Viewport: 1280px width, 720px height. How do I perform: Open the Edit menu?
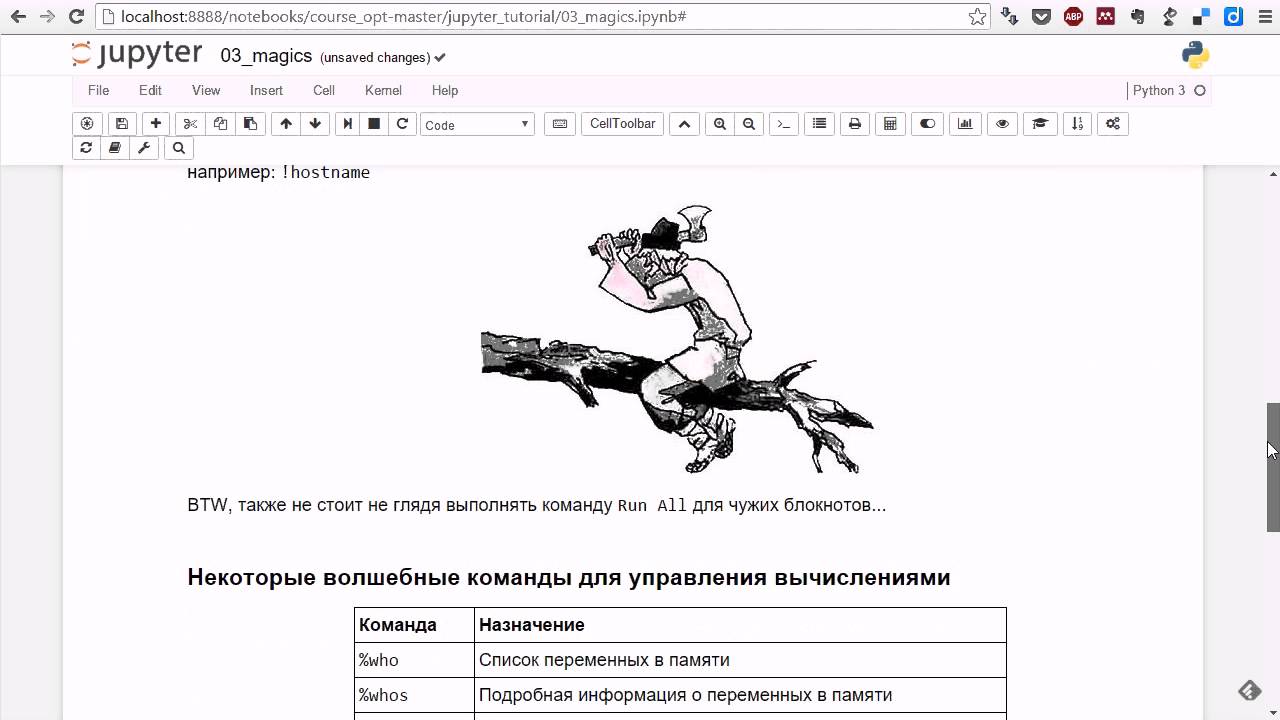(x=150, y=90)
